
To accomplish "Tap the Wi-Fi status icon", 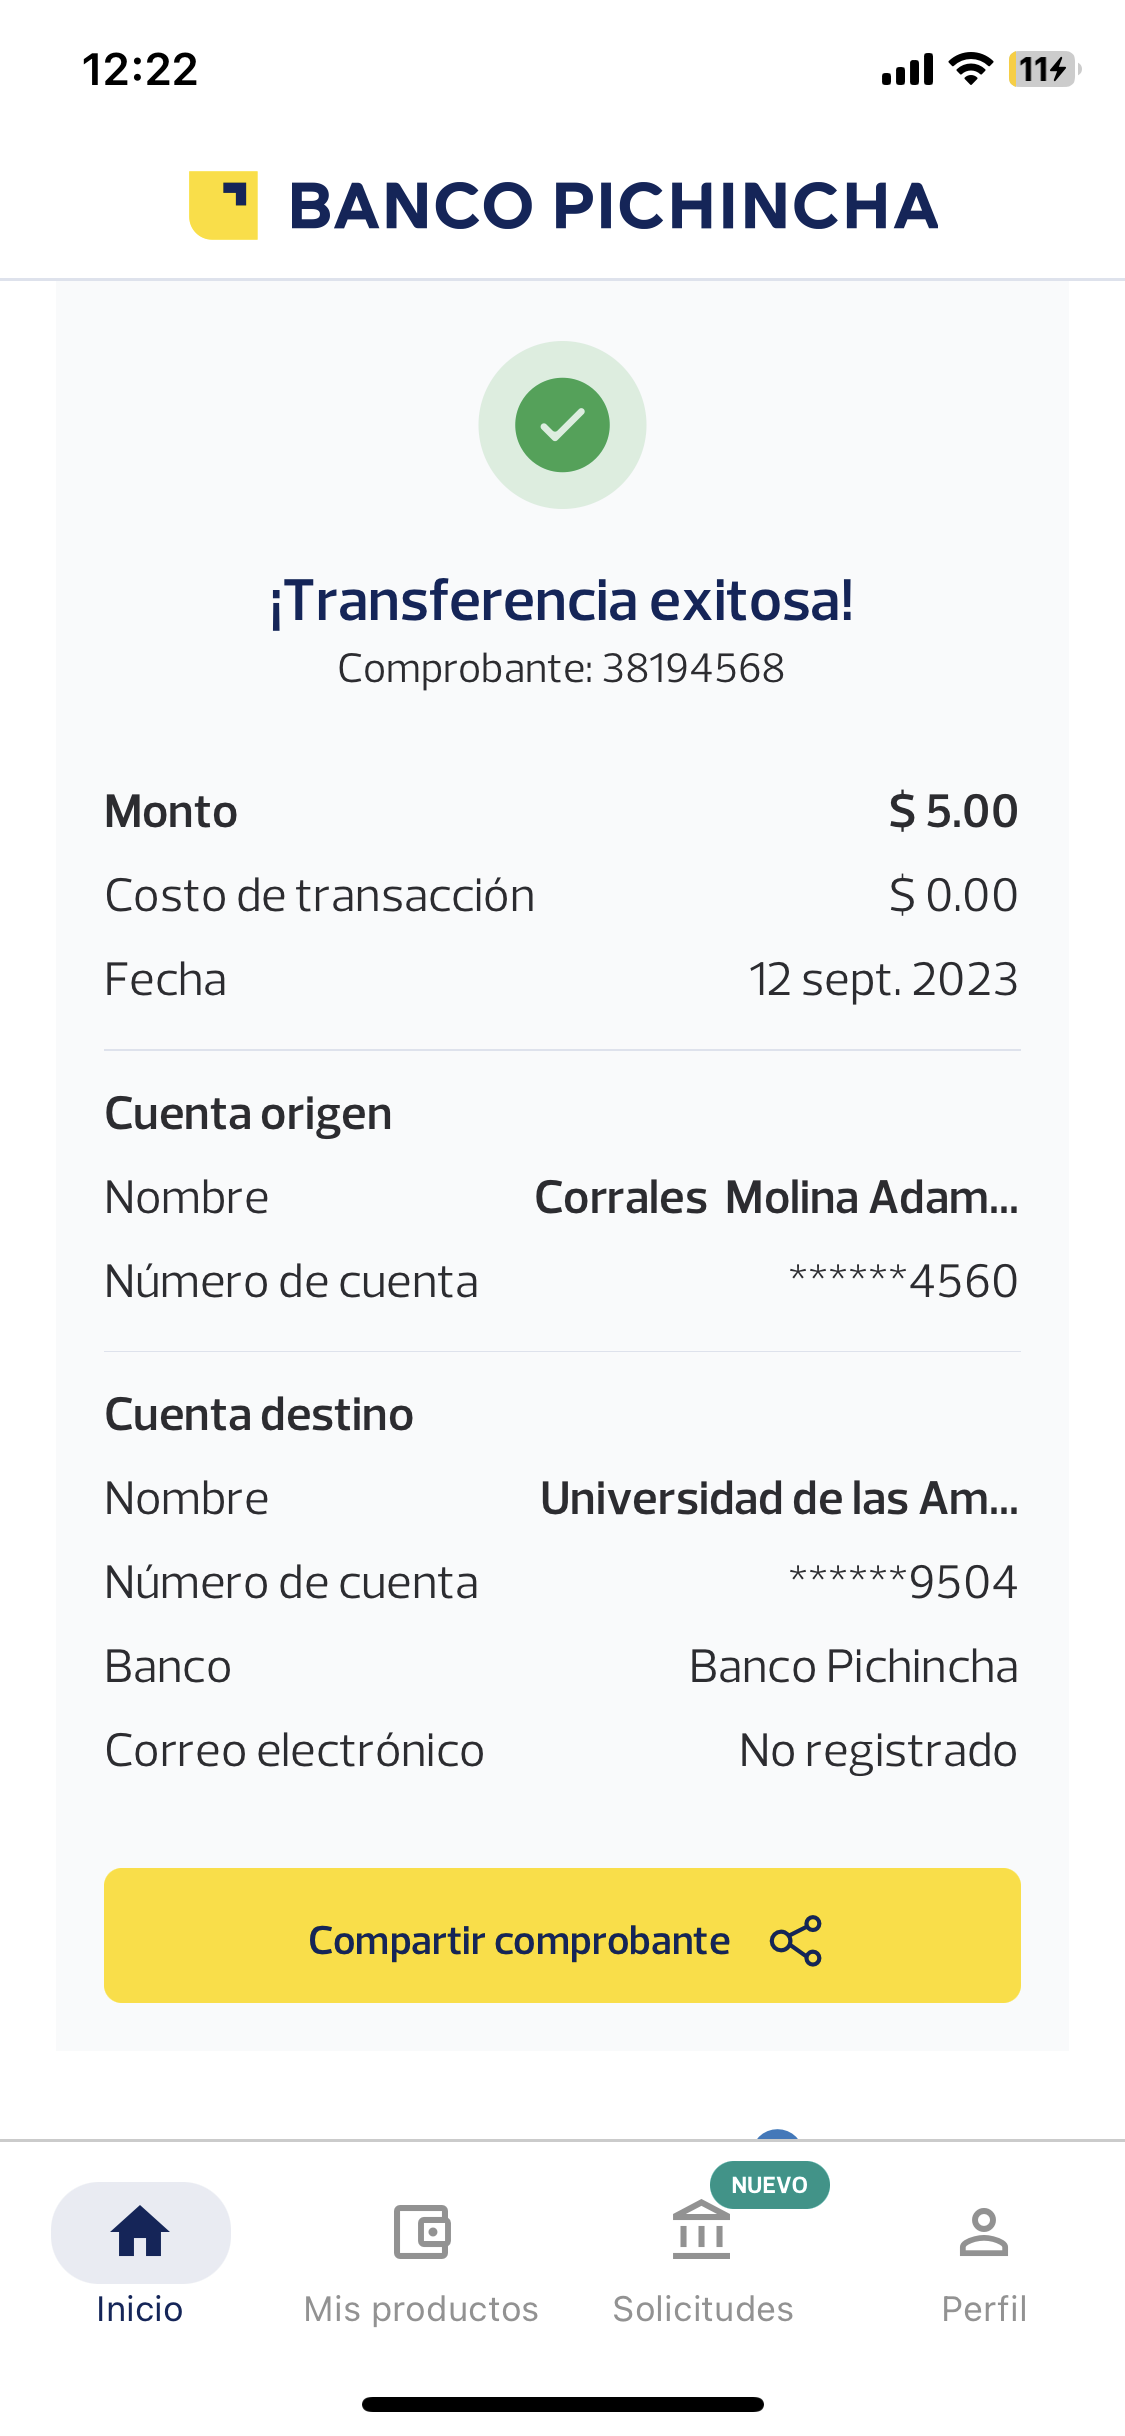I will [970, 69].
